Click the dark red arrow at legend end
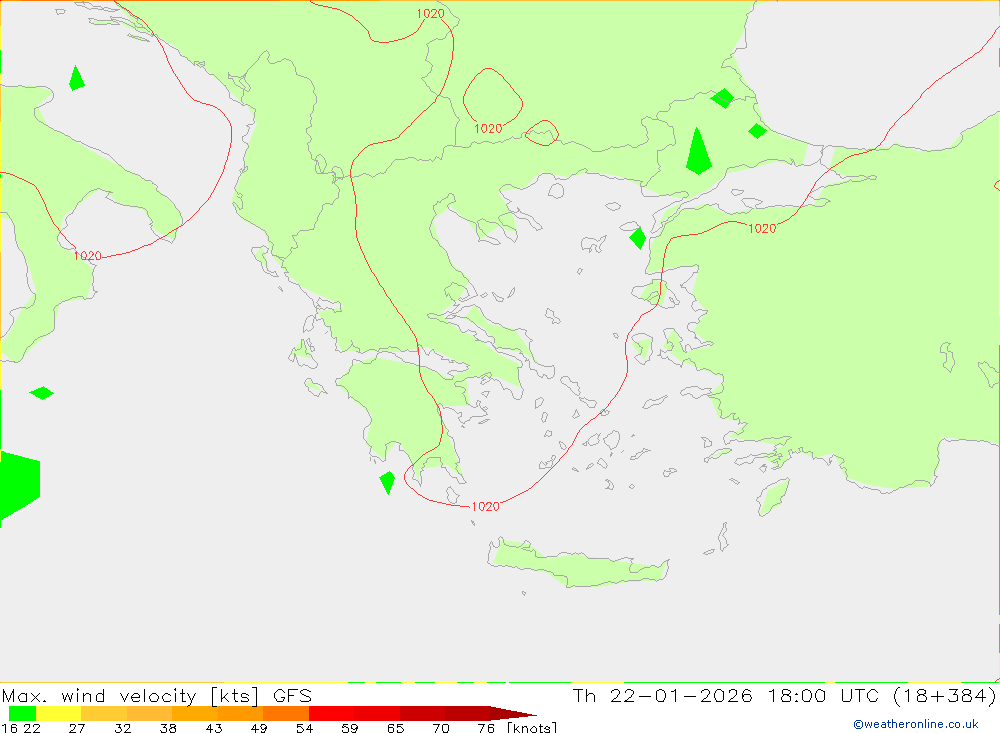 coord(513,713)
